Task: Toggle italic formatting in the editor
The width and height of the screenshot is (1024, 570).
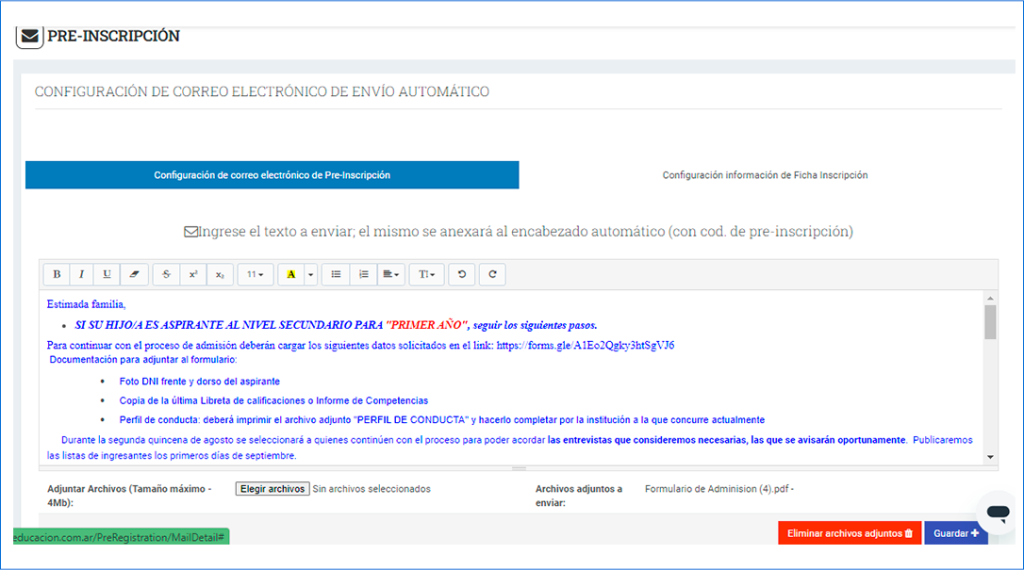Action: pyautogui.click(x=82, y=274)
